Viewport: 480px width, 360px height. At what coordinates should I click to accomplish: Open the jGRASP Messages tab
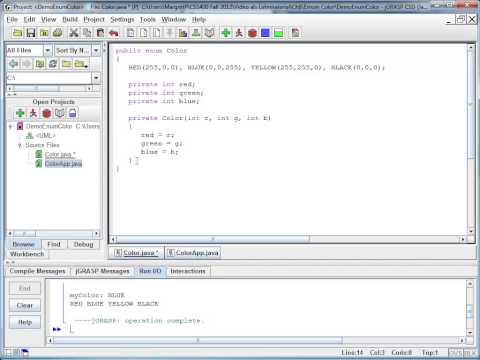102,271
